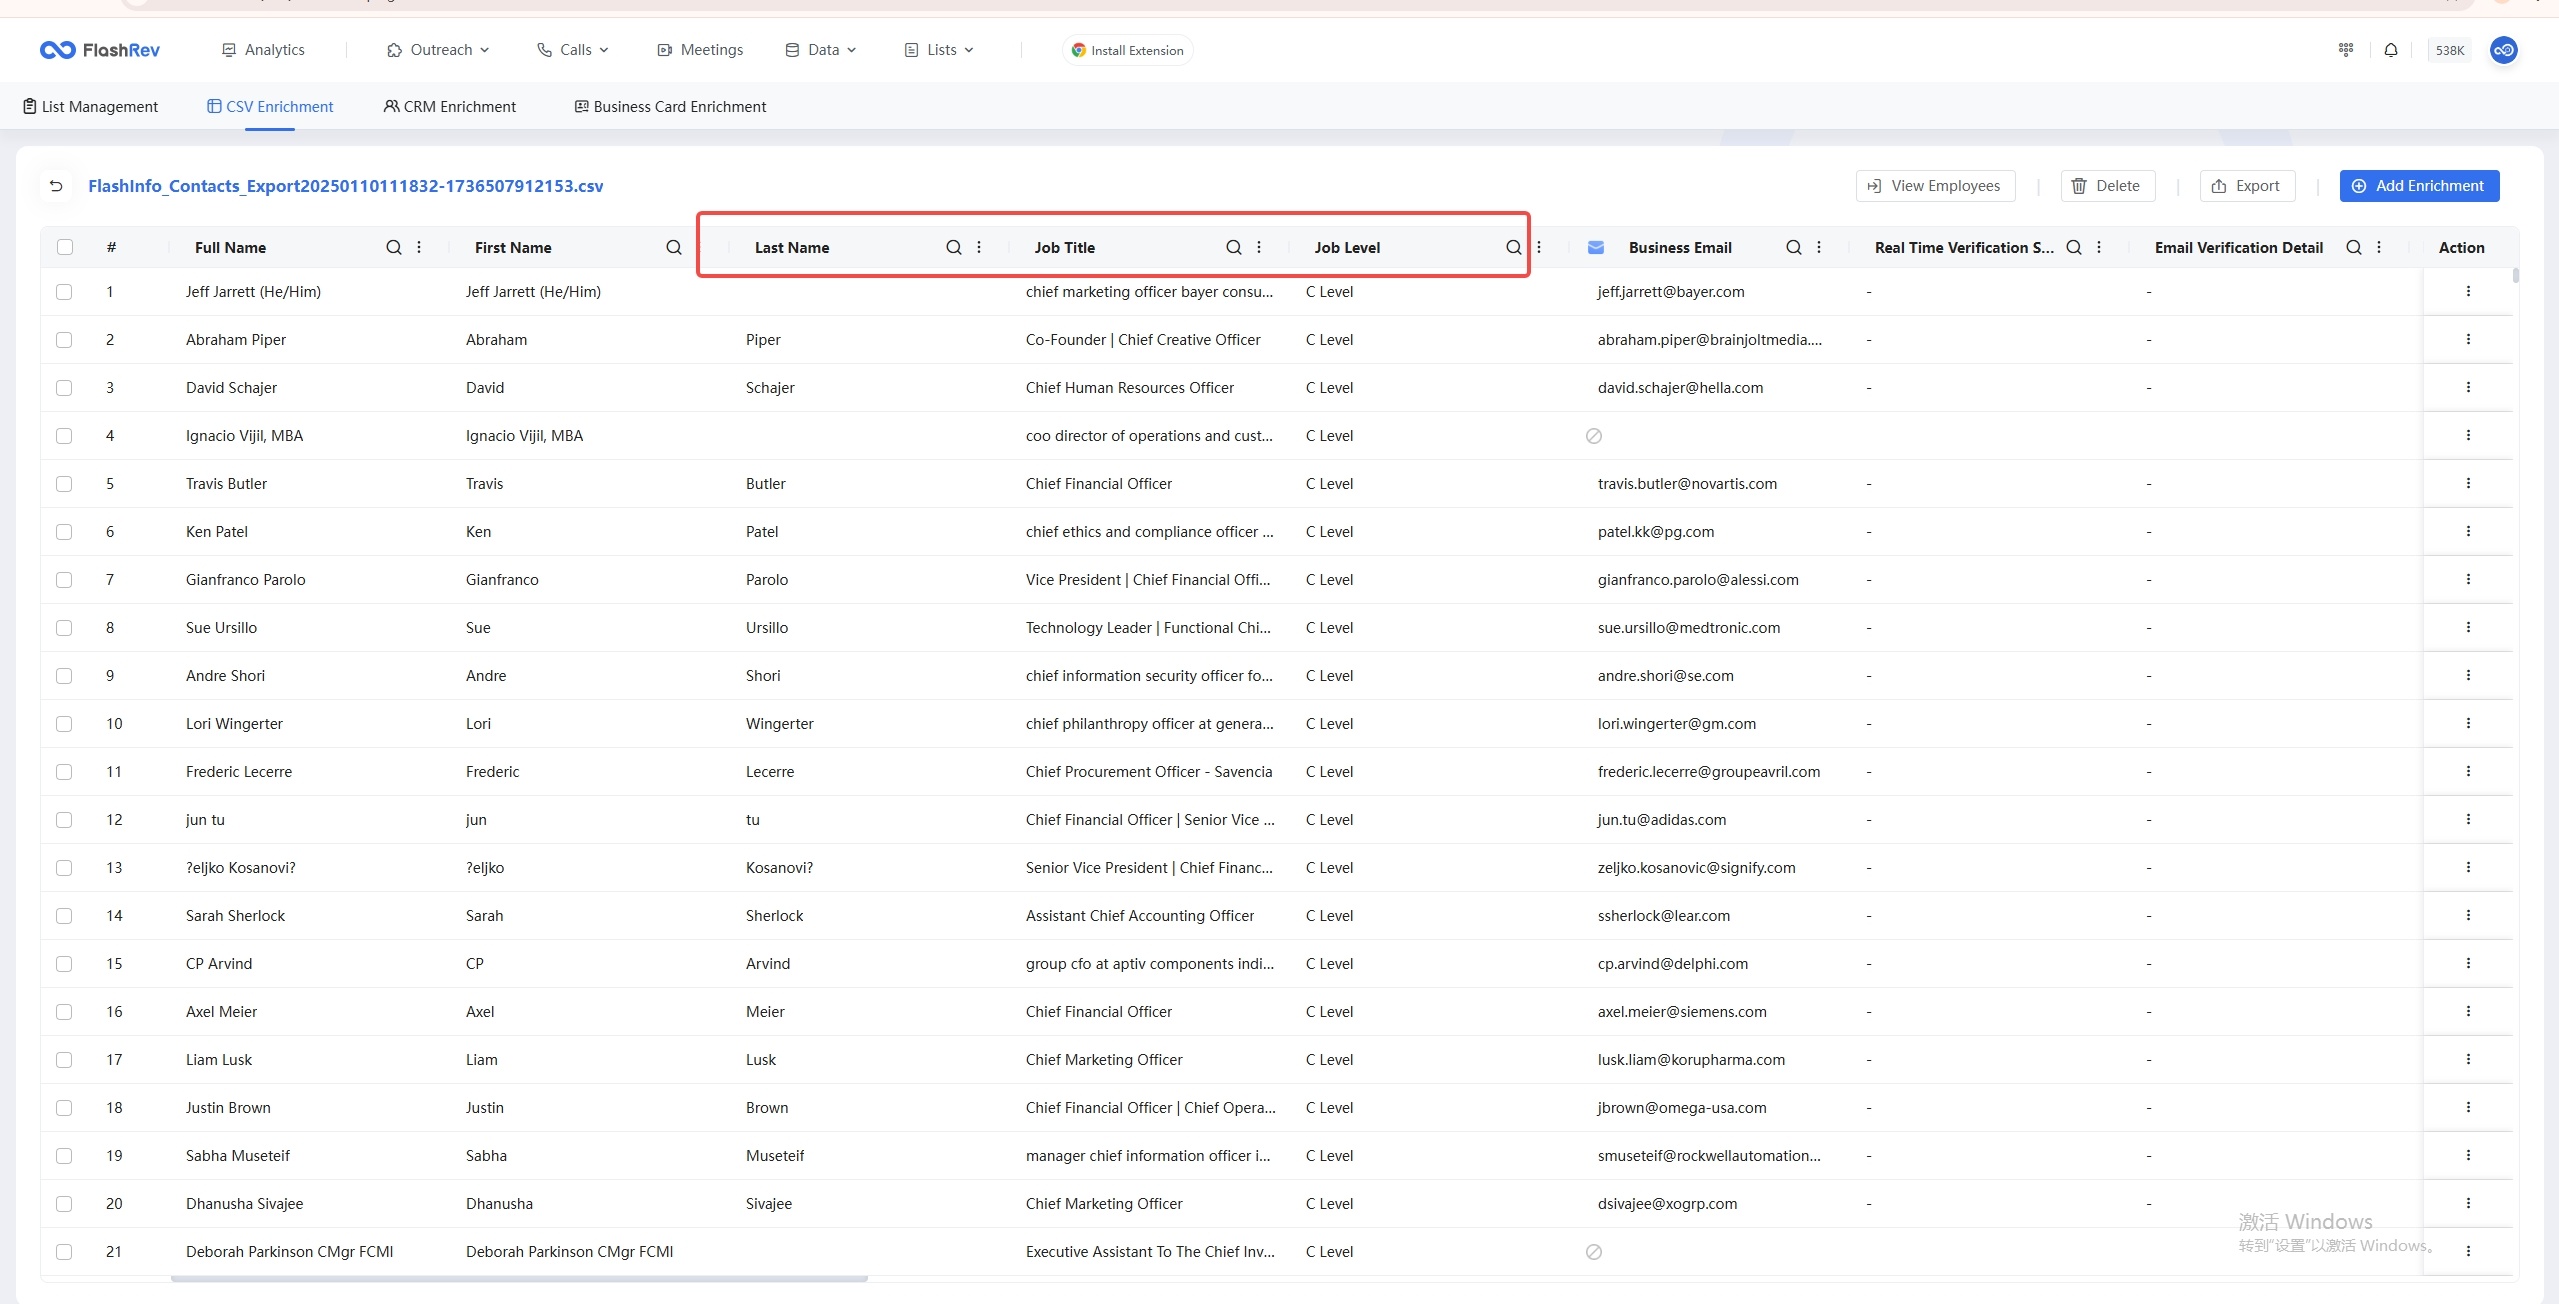Click the Export button
Viewport: 2559px width, 1304px height.
[2246, 186]
